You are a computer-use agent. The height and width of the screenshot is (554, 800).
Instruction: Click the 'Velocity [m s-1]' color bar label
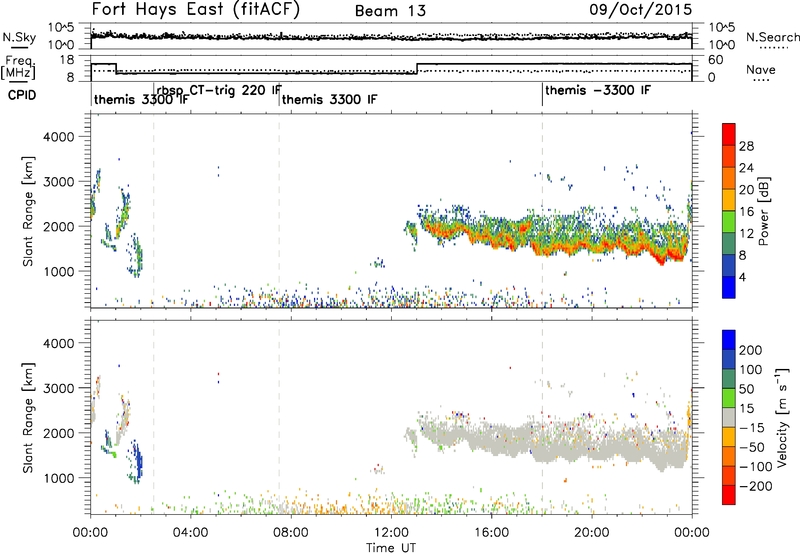[x=781, y=417]
